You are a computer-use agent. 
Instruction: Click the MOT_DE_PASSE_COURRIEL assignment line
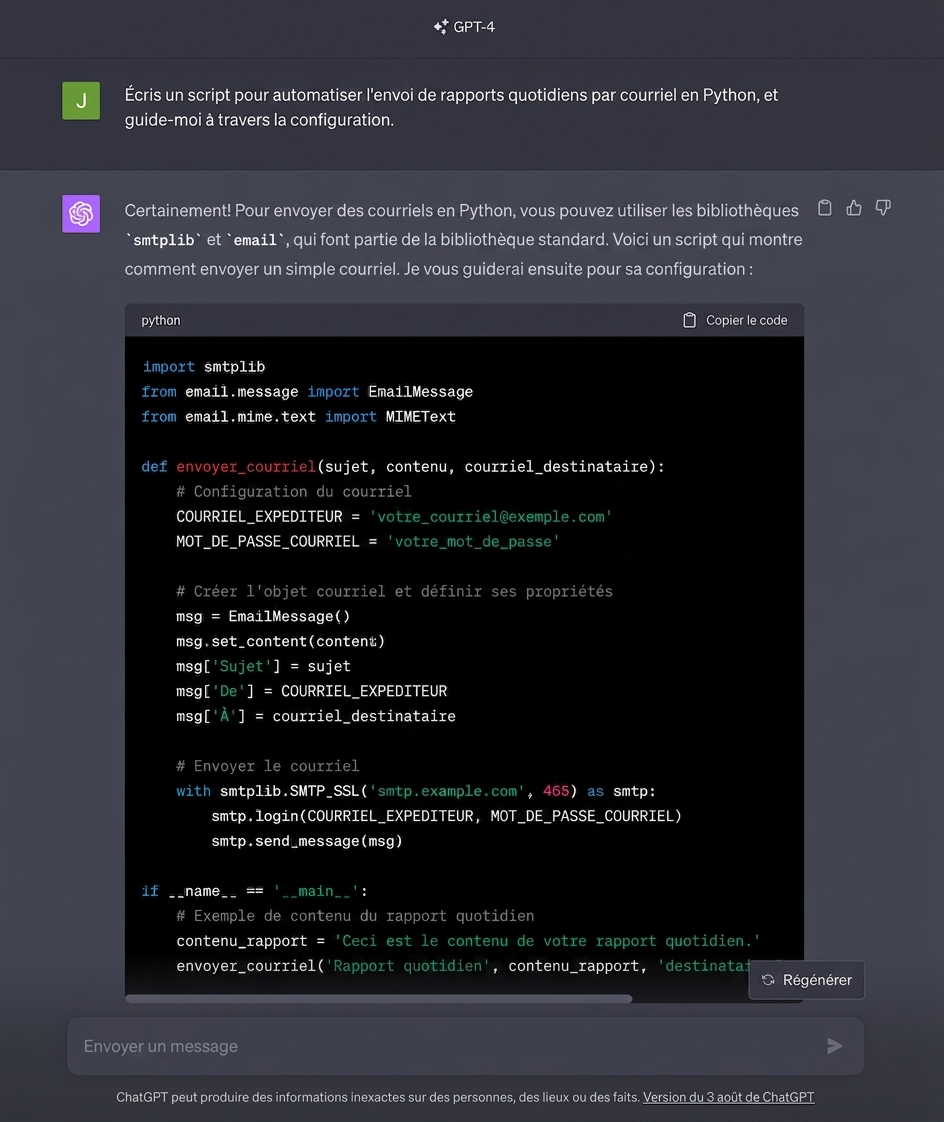point(368,542)
